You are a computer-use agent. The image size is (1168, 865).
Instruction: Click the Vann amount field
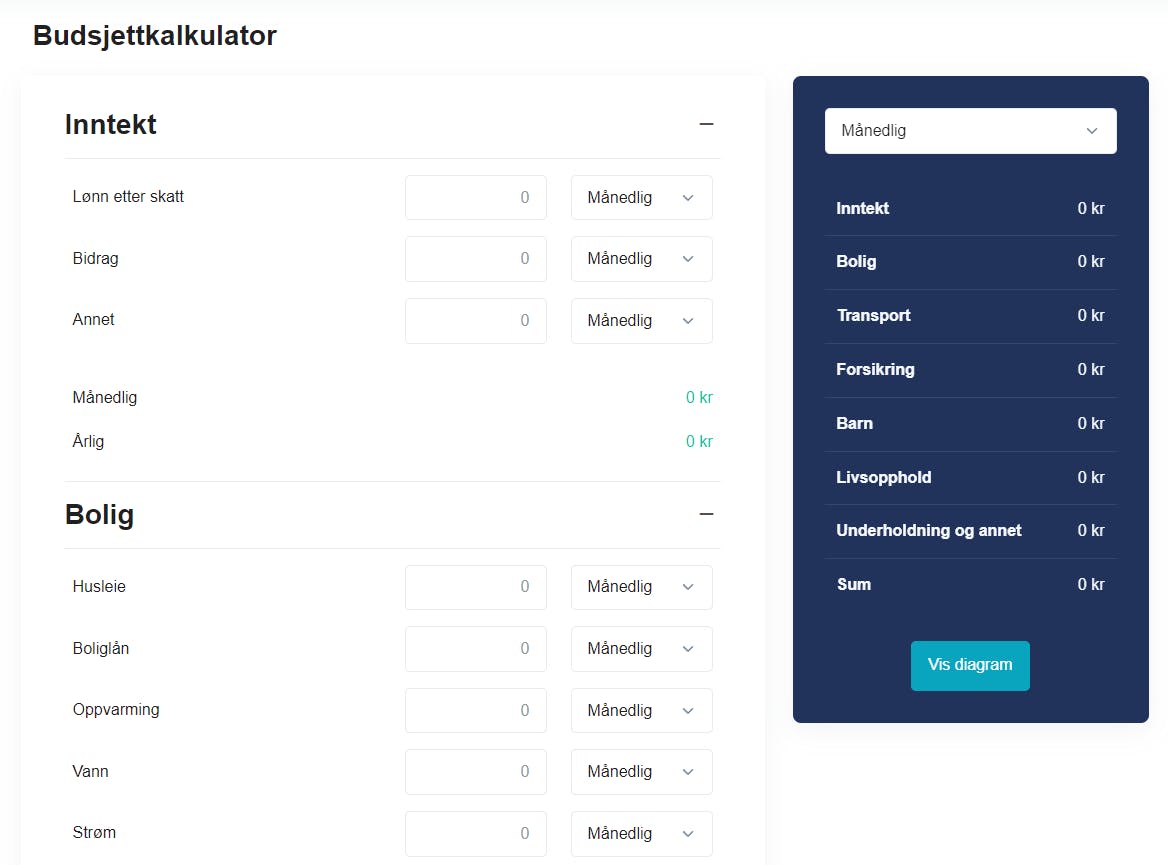click(x=476, y=771)
